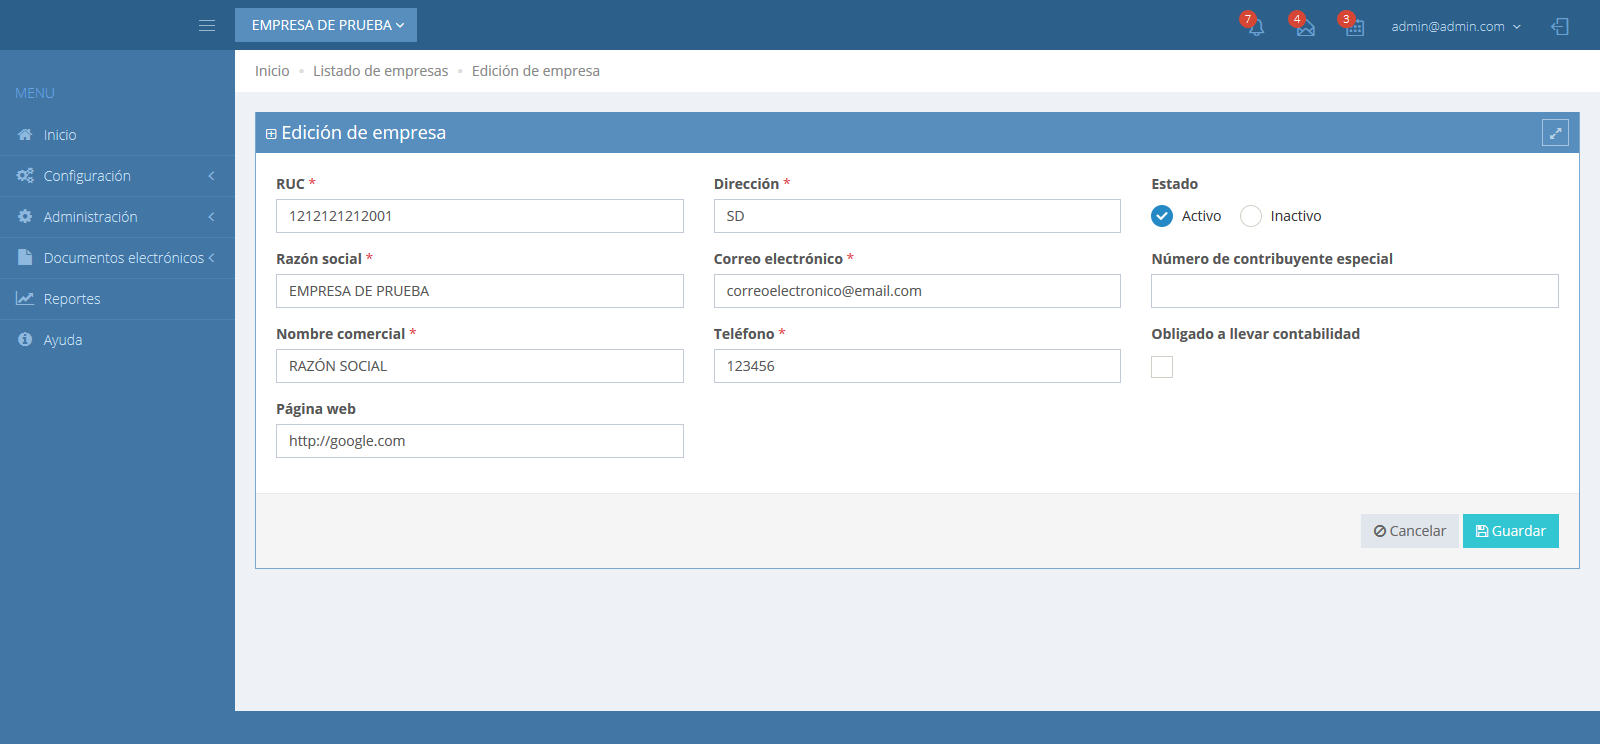1600x744 pixels.
Task: Open the notifications bell icon
Action: coord(1255,27)
